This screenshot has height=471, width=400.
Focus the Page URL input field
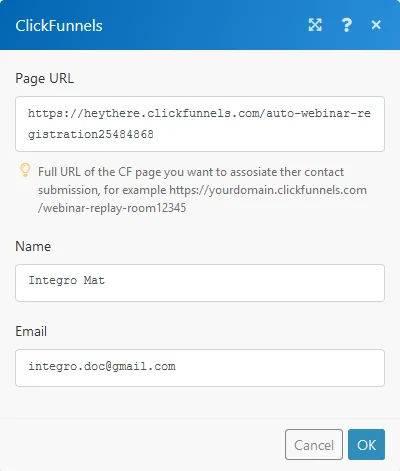(200, 124)
